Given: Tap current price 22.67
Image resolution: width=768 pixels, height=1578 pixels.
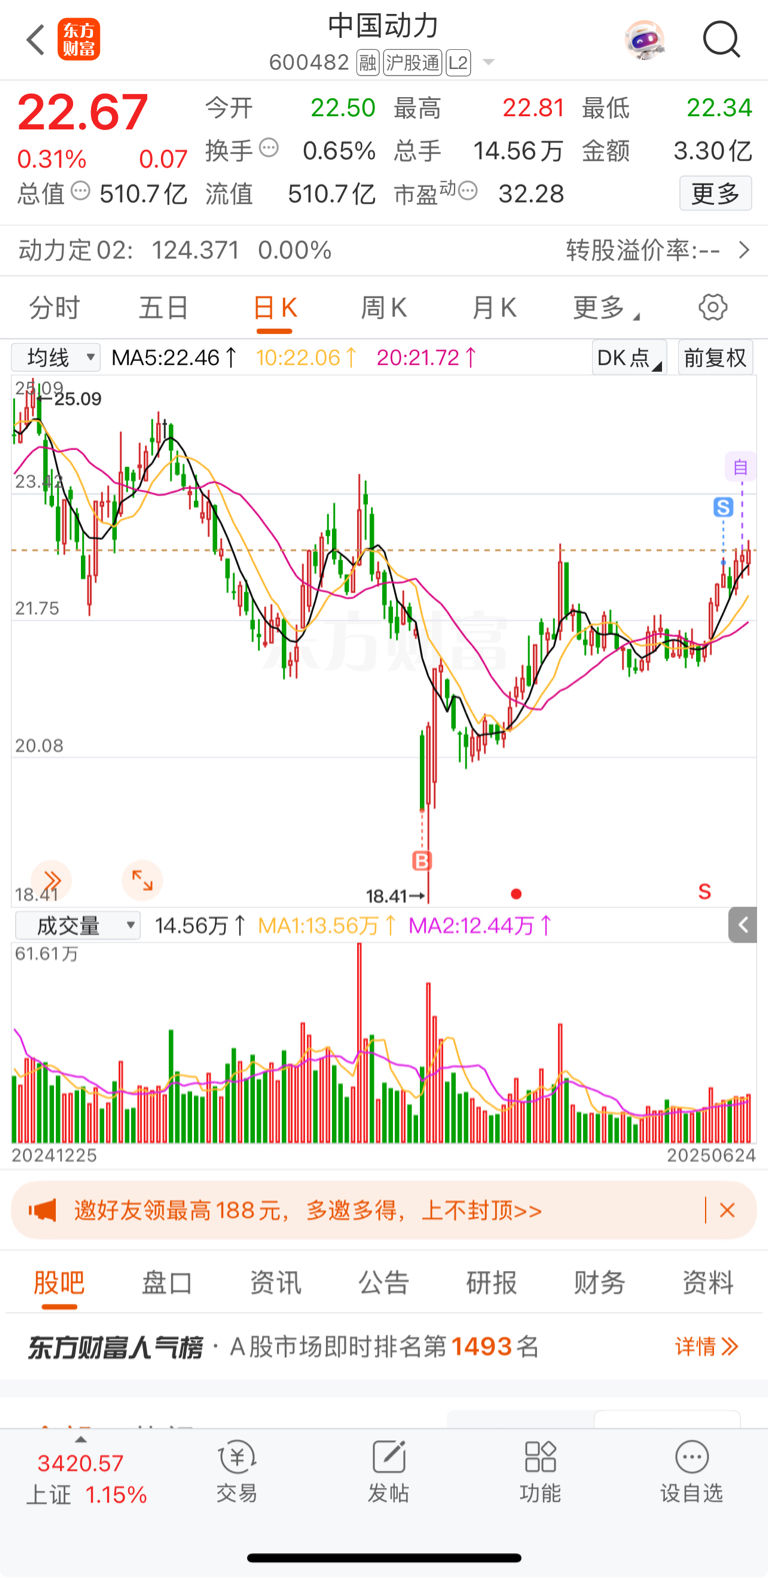Looking at the screenshot, I should (83, 112).
